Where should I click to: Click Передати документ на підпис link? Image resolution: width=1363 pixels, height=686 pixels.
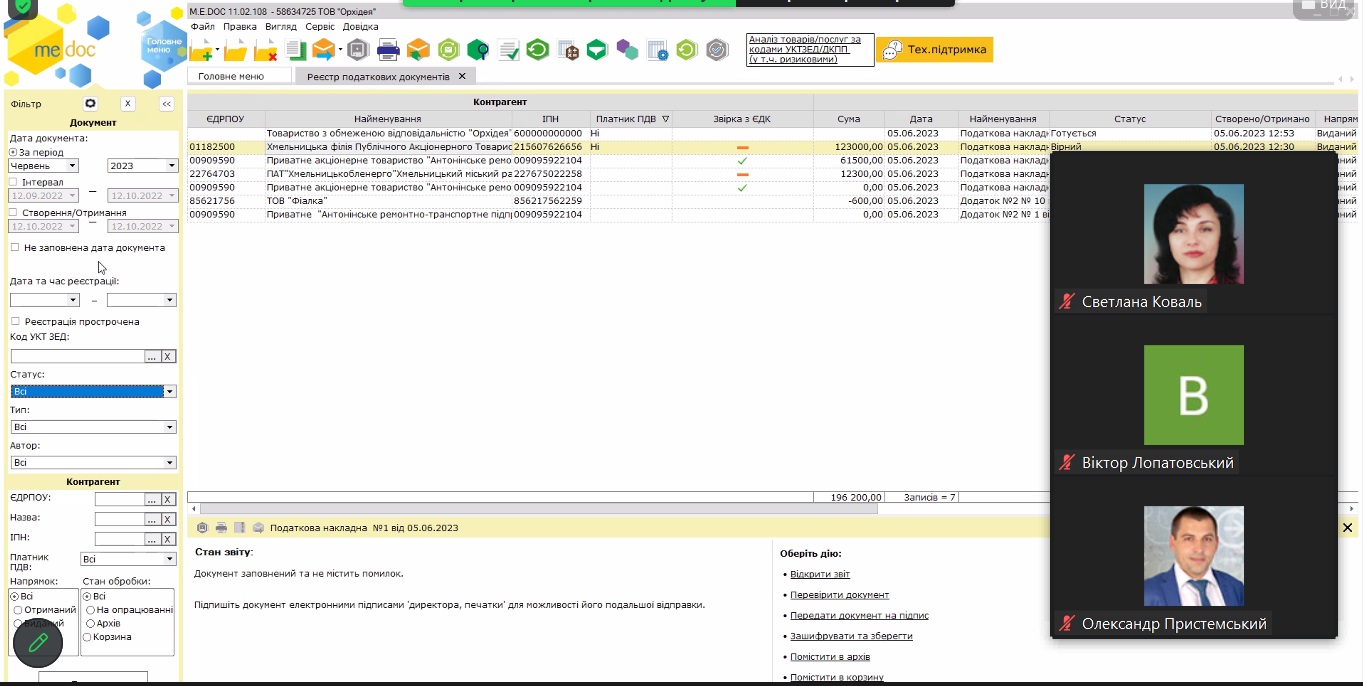pos(859,616)
